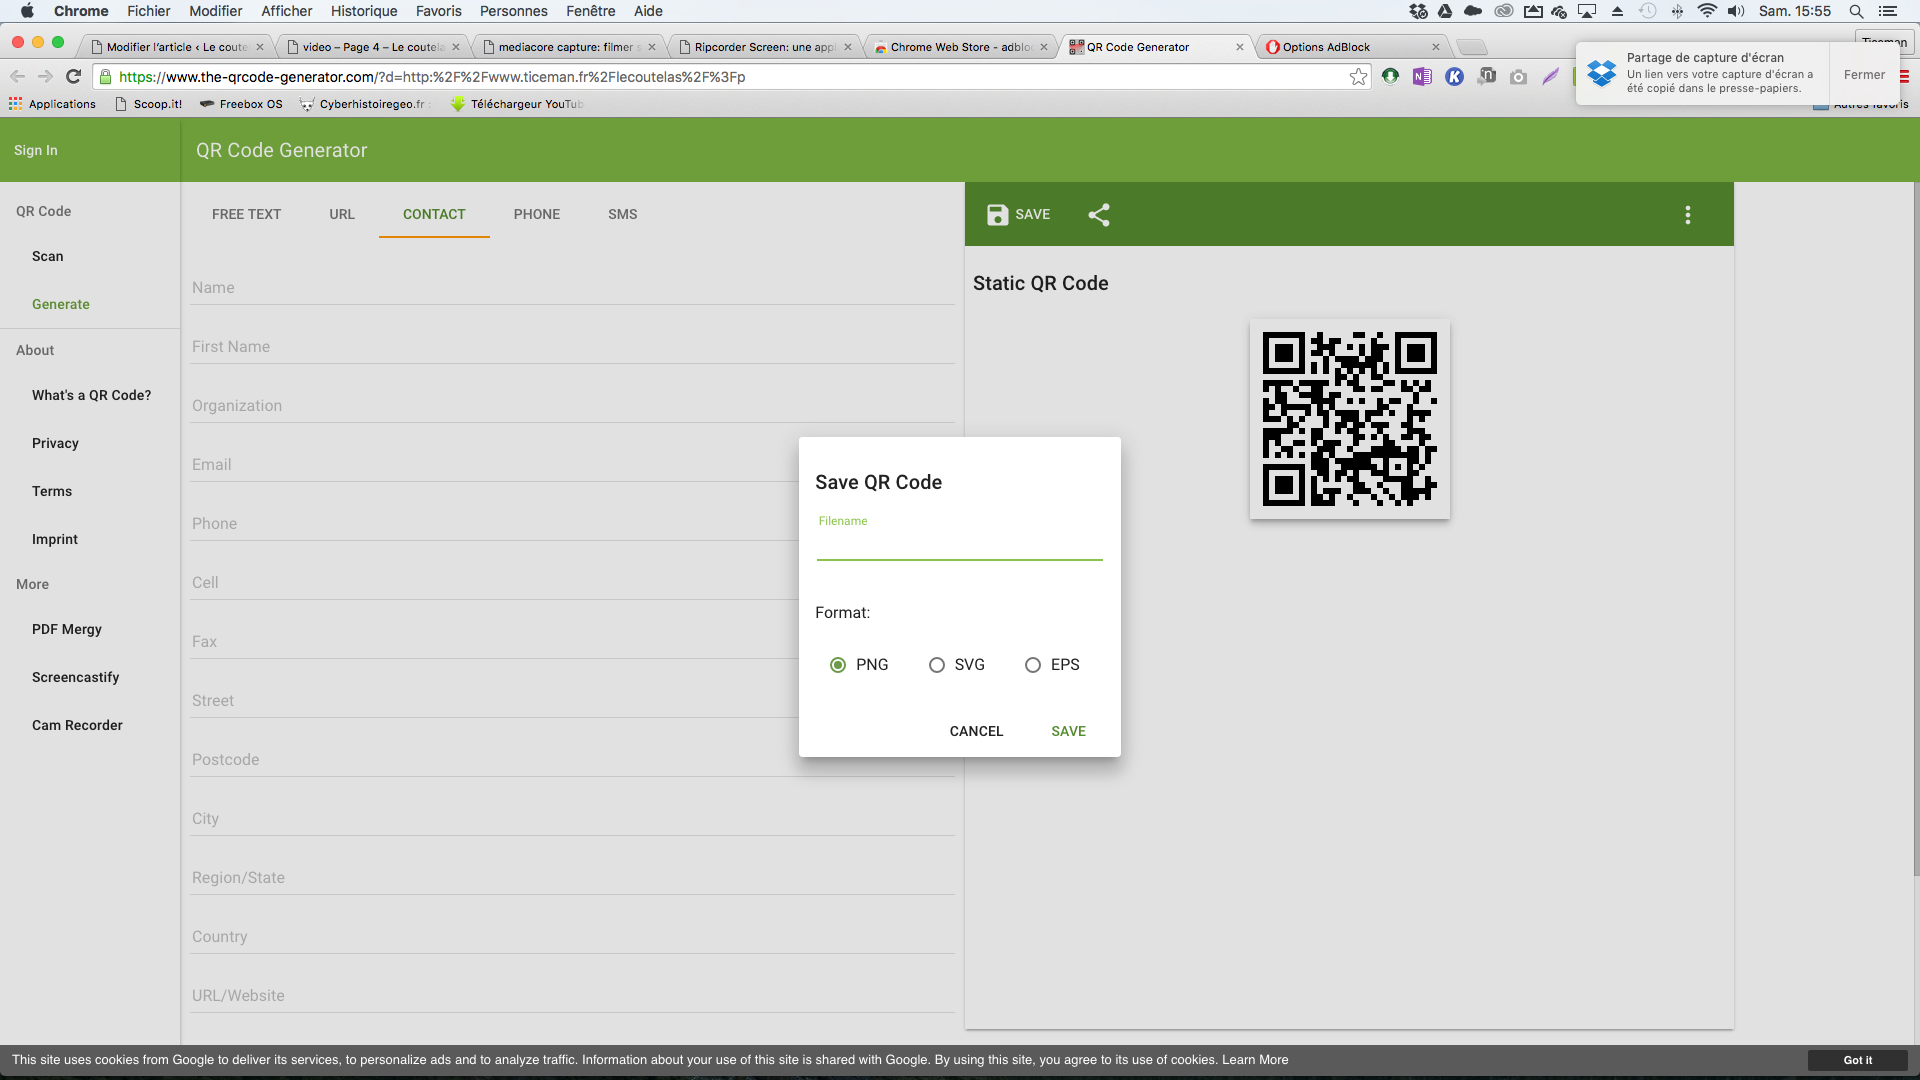Click the Organization input field
1920x1080 pixels.
pos(572,406)
